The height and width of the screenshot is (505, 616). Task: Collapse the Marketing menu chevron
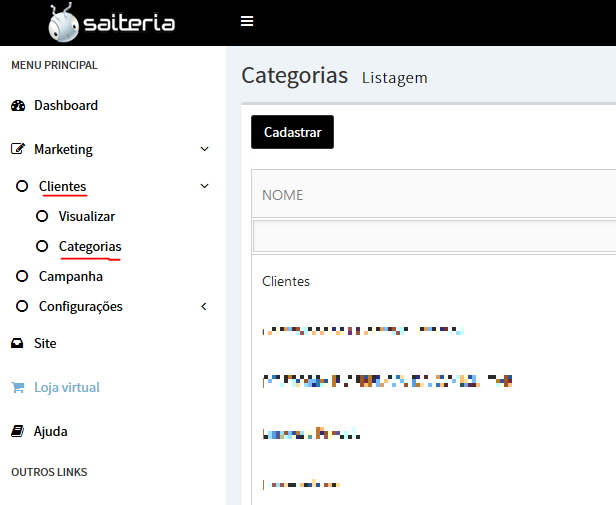pos(204,149)
